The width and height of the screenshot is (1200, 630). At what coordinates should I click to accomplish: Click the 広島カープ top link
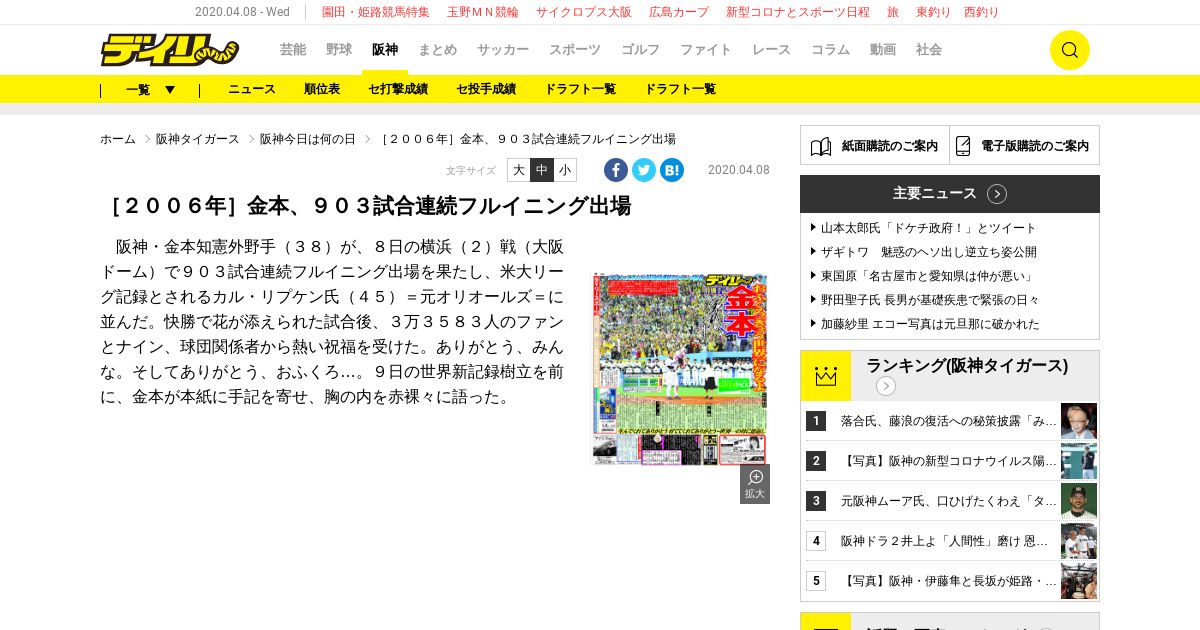pos(679,12)
